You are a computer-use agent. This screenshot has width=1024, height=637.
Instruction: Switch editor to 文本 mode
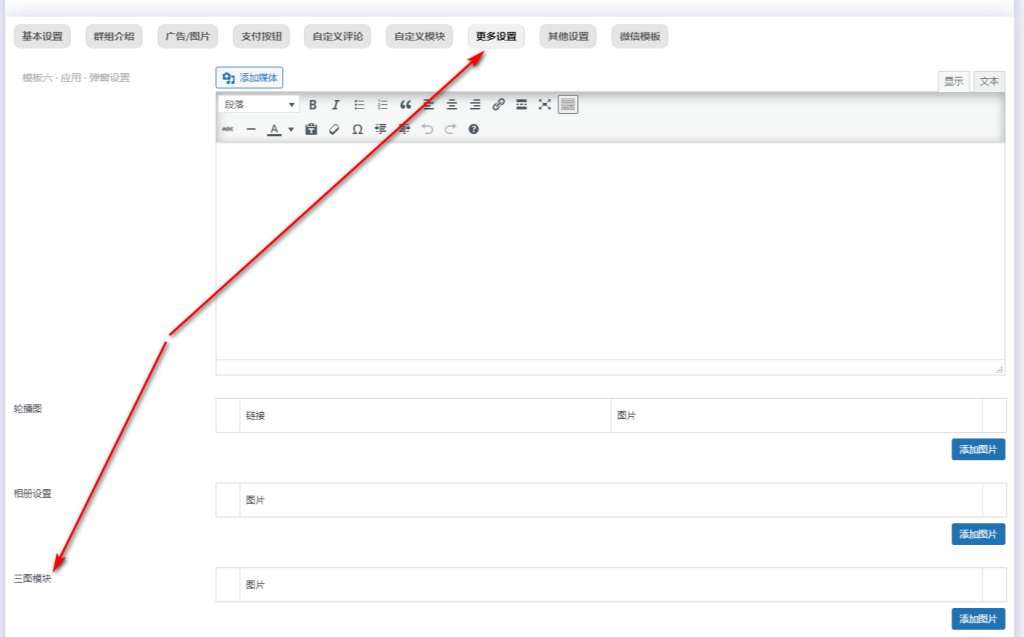(988, 82)
